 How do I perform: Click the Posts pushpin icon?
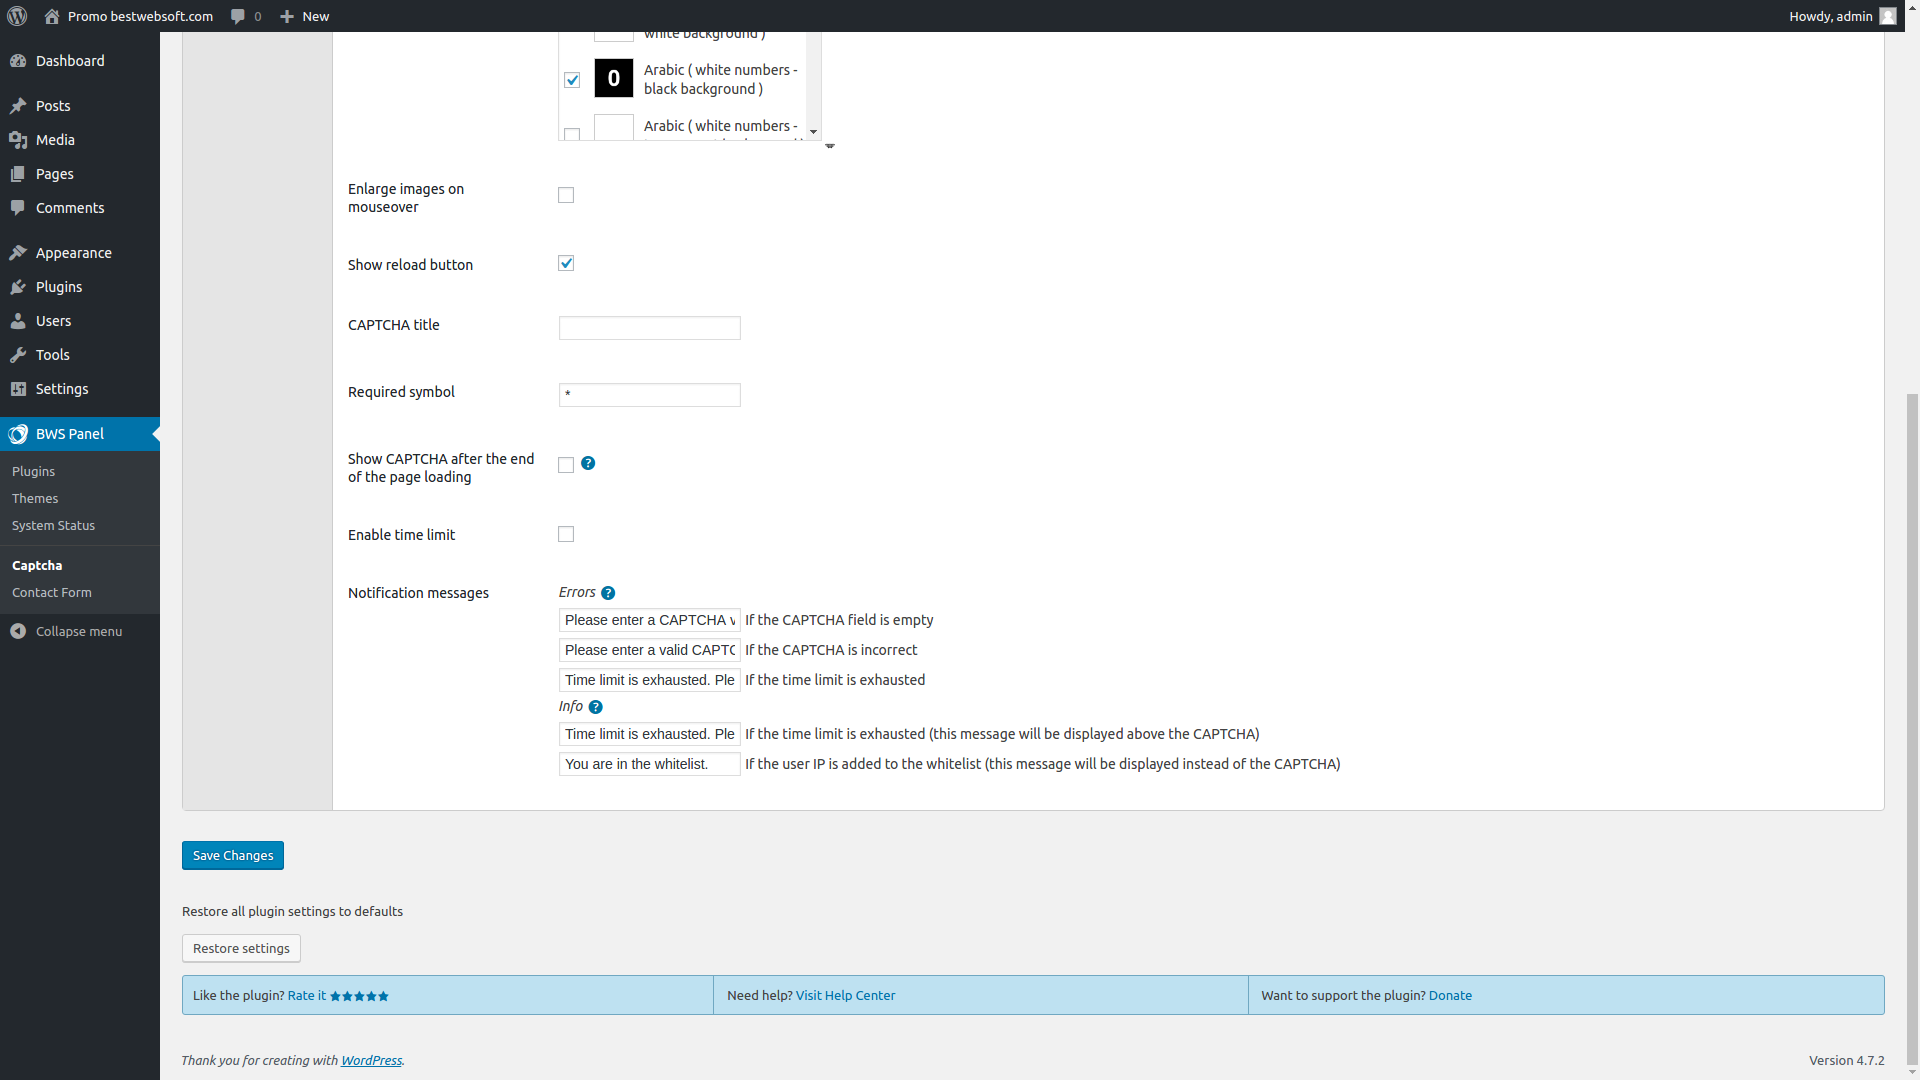point(18,106)
